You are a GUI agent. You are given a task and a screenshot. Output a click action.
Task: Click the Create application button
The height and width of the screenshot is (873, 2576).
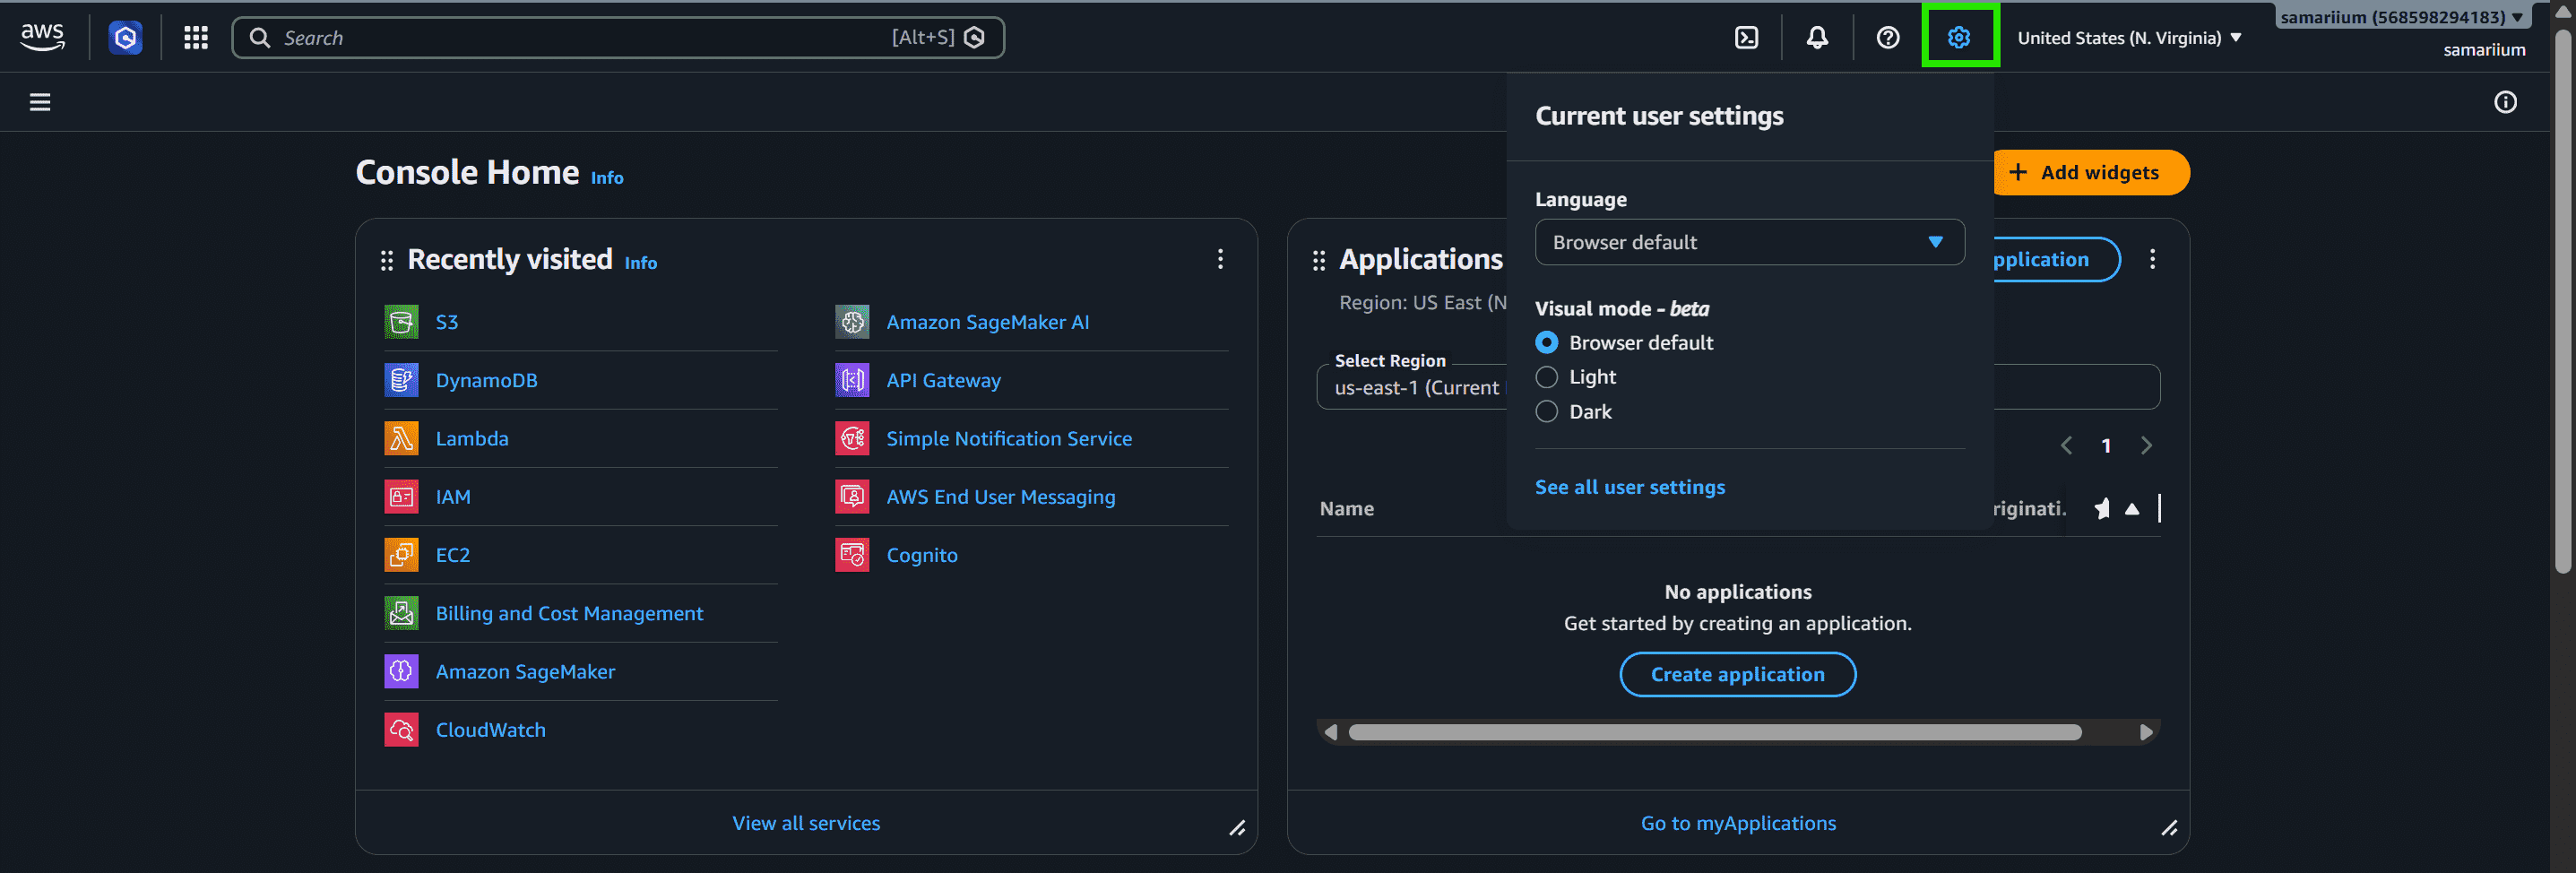click(x=1737, y=674)
